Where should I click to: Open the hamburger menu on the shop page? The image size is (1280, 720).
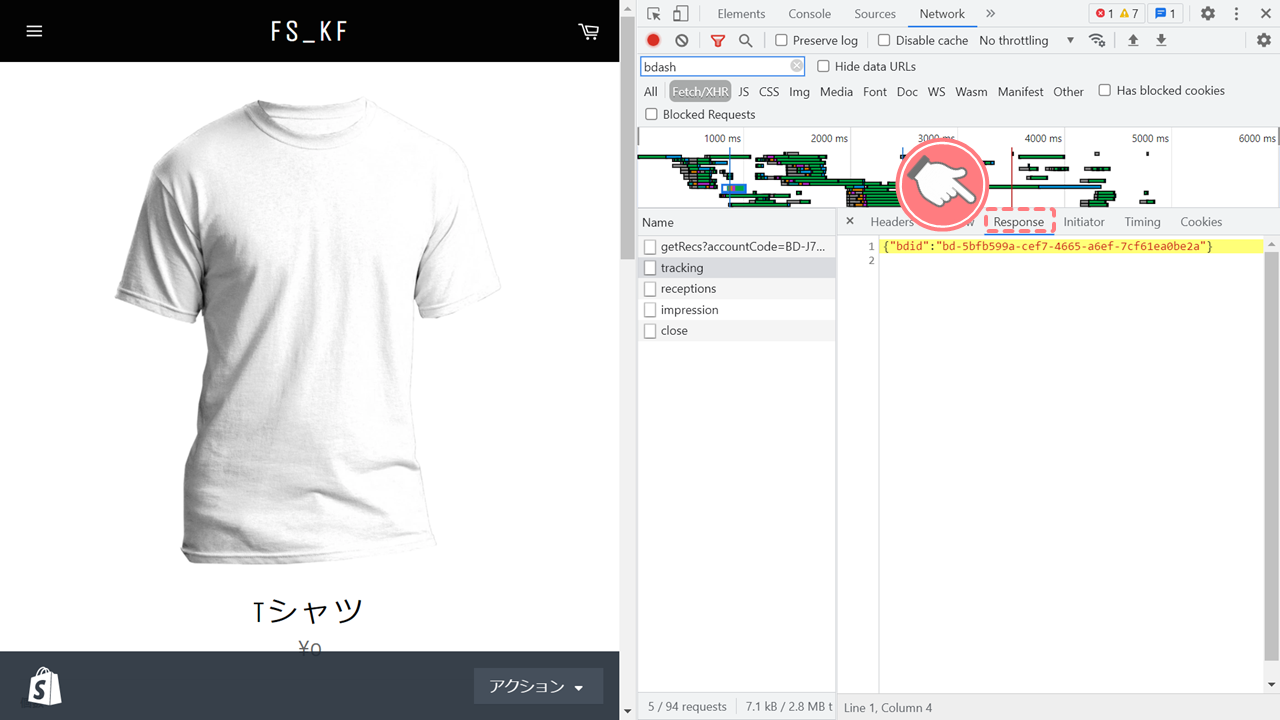coord(34,31)
